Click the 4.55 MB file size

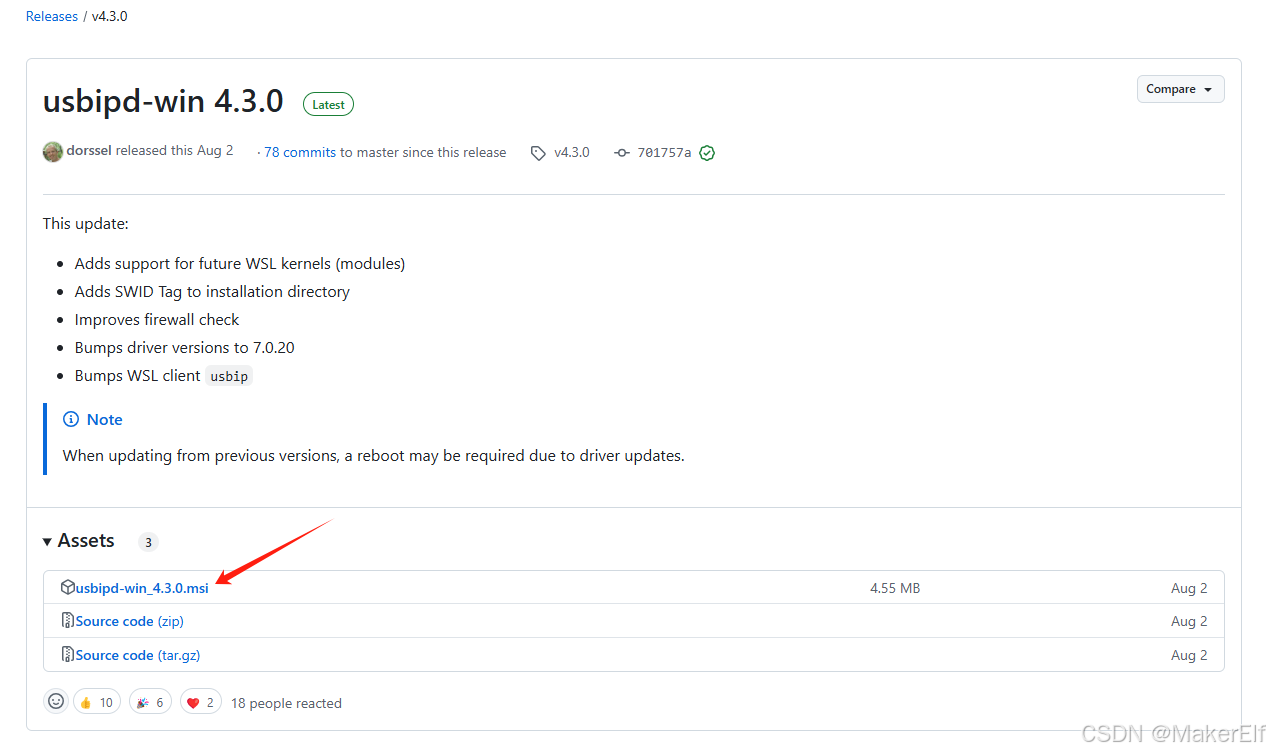click(x=895, y=588)
